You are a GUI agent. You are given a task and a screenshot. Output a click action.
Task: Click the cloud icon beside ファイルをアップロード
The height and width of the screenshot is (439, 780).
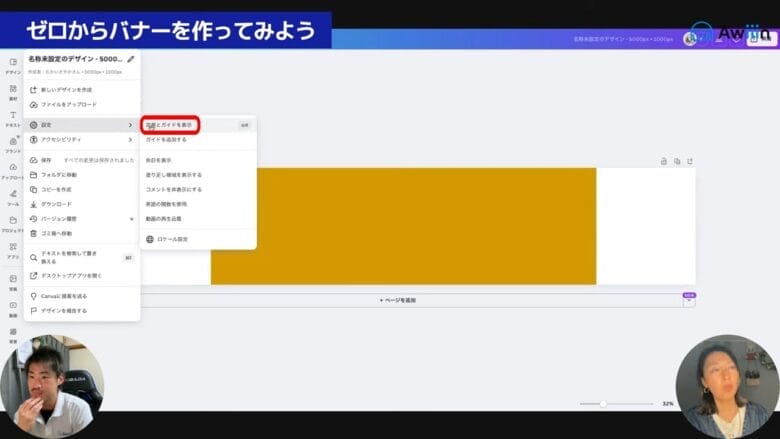coord(33,104)
